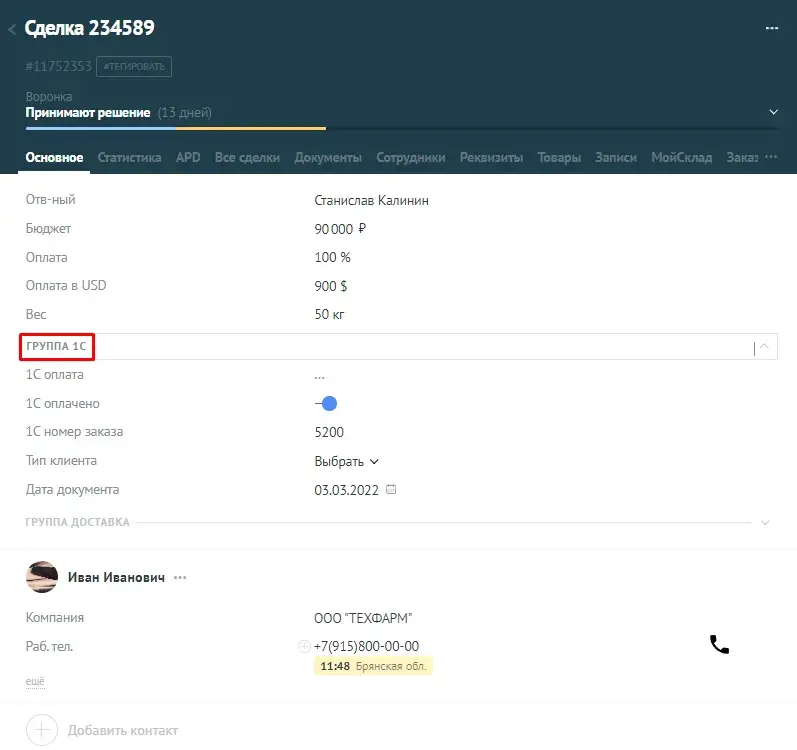The width and height of the screenshot is (797, 750).
Task: Click the deal ID #11752353
Action: pos(58,66)
